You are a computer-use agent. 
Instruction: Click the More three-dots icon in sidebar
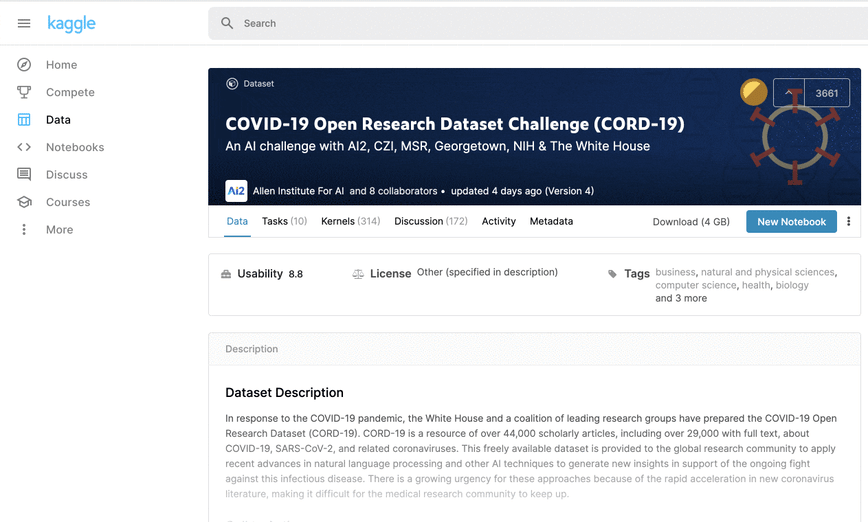click(24, 229)
